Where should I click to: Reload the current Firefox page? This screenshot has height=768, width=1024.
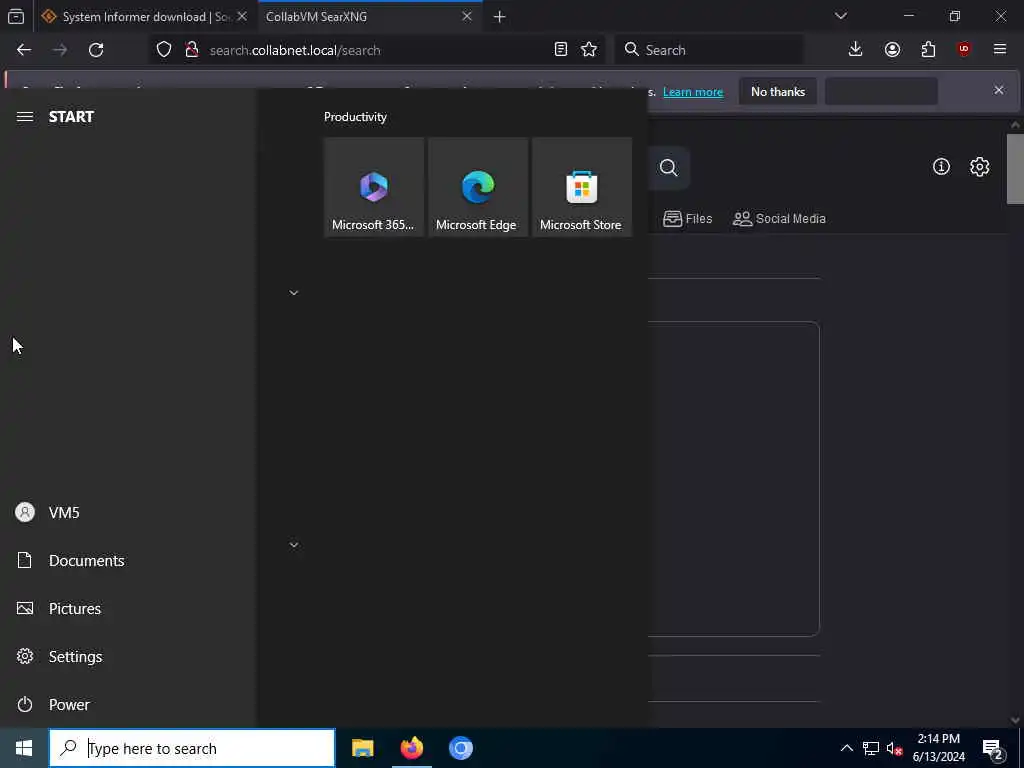click(96, 50)
